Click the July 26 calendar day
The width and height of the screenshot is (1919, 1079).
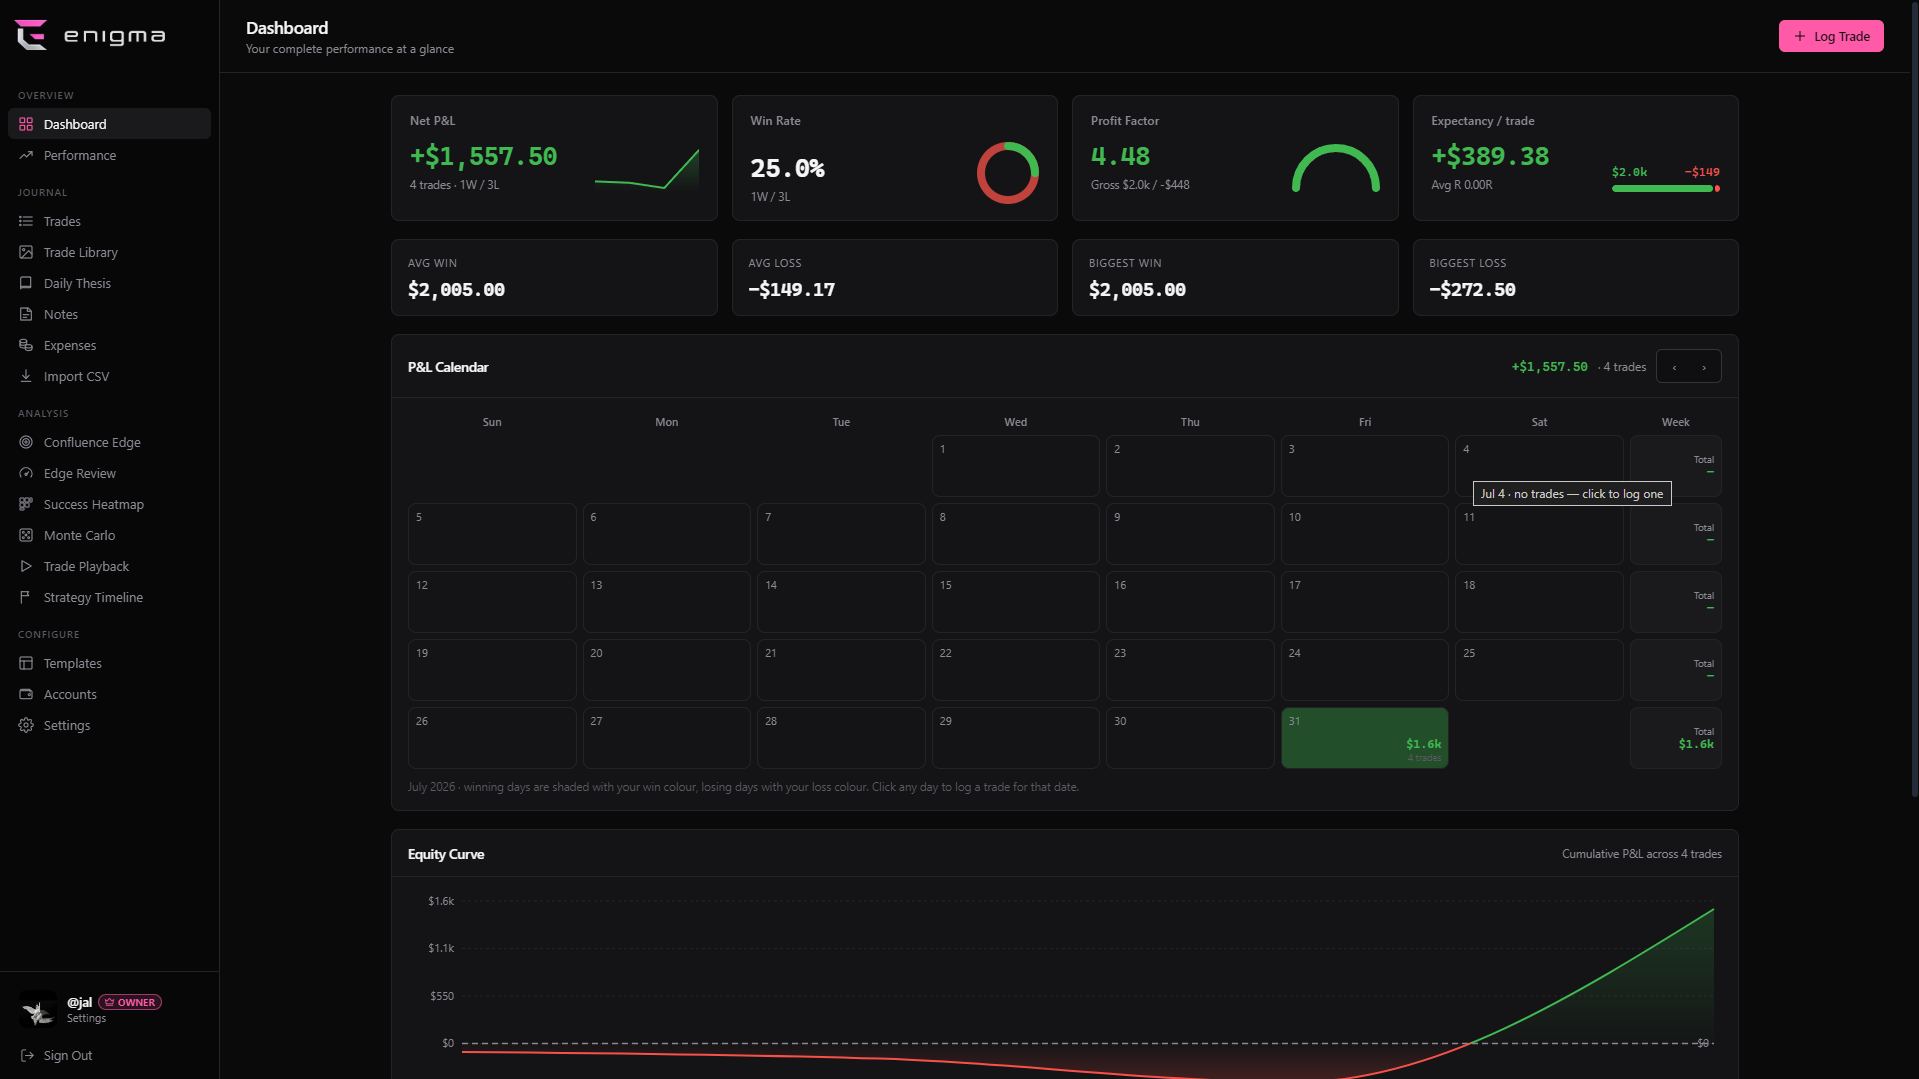492,738
